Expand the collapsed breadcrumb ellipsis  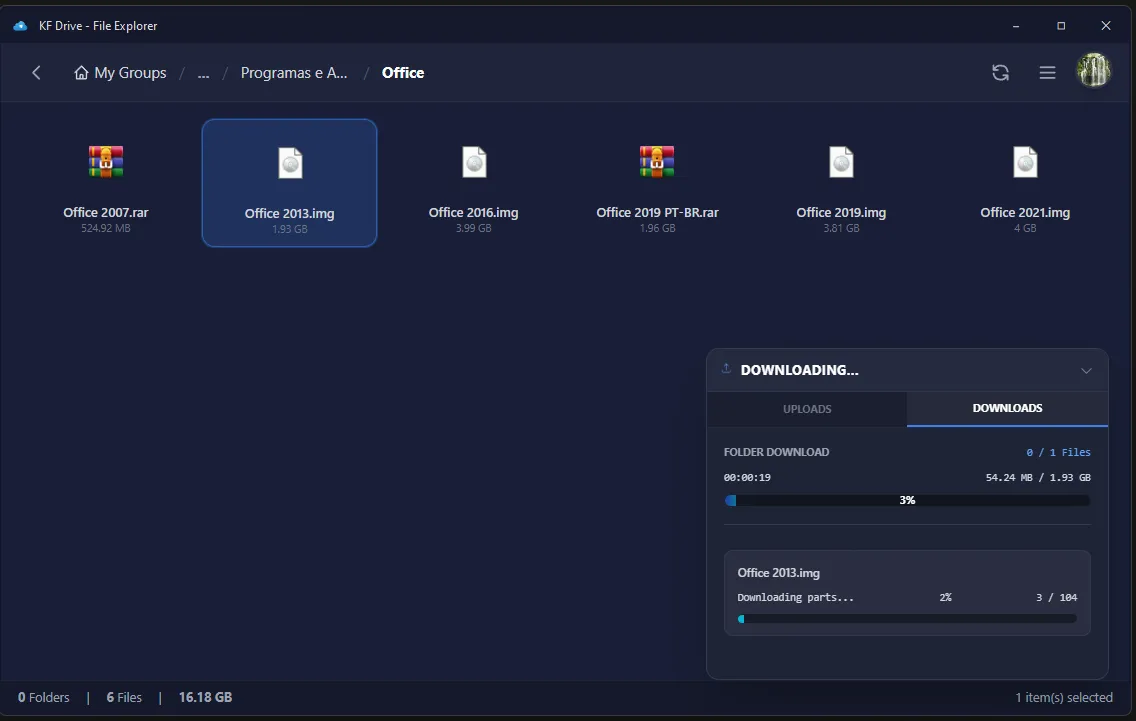click(203, 73)
